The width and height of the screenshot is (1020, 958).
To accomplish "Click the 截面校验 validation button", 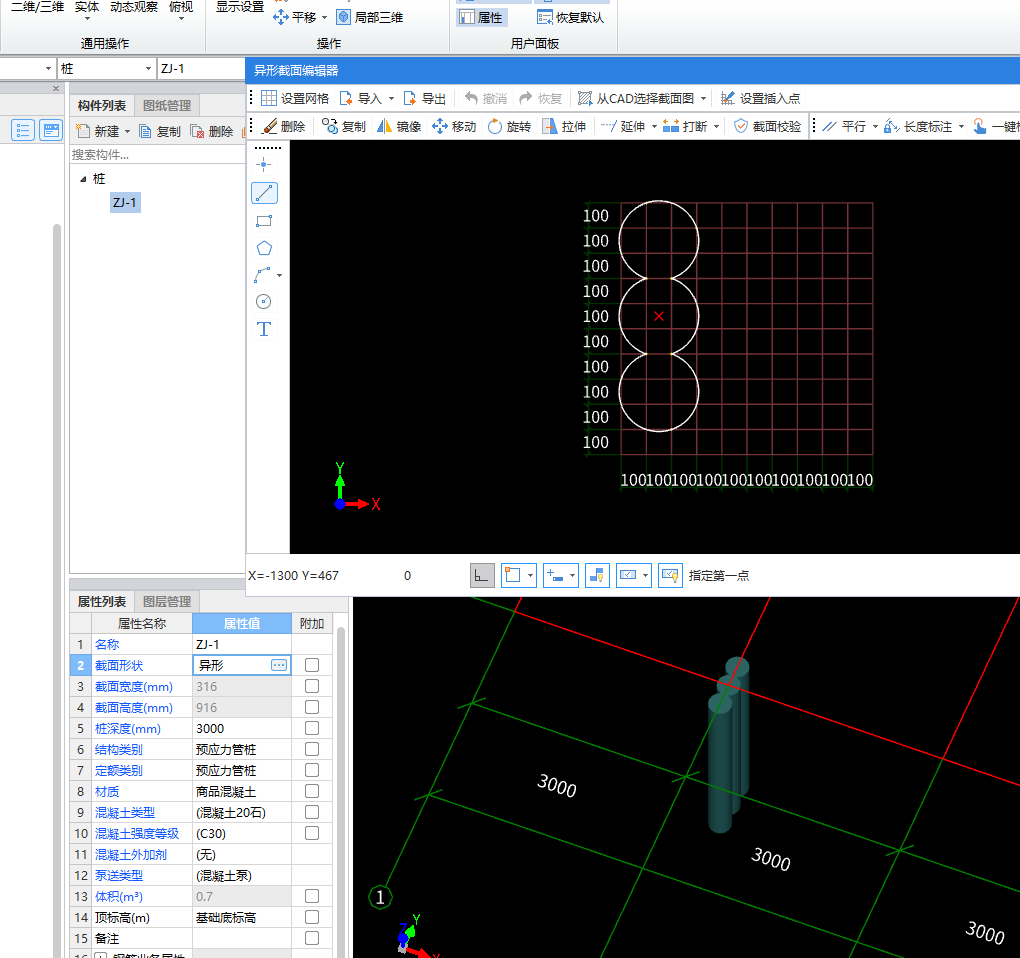I will click(x=768, y=126).
